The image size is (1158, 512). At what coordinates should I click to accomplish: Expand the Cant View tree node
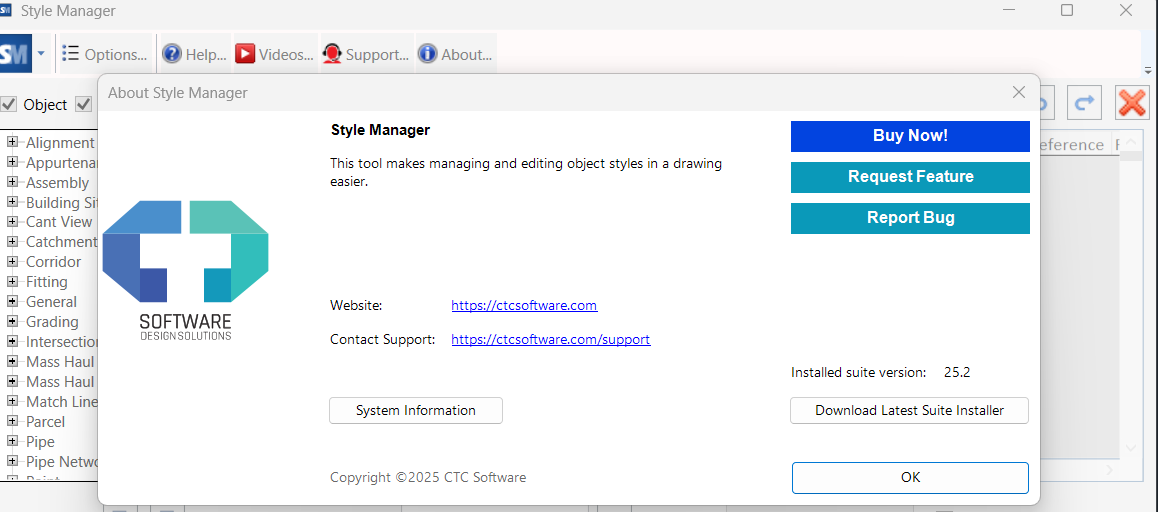click(13, 221)
